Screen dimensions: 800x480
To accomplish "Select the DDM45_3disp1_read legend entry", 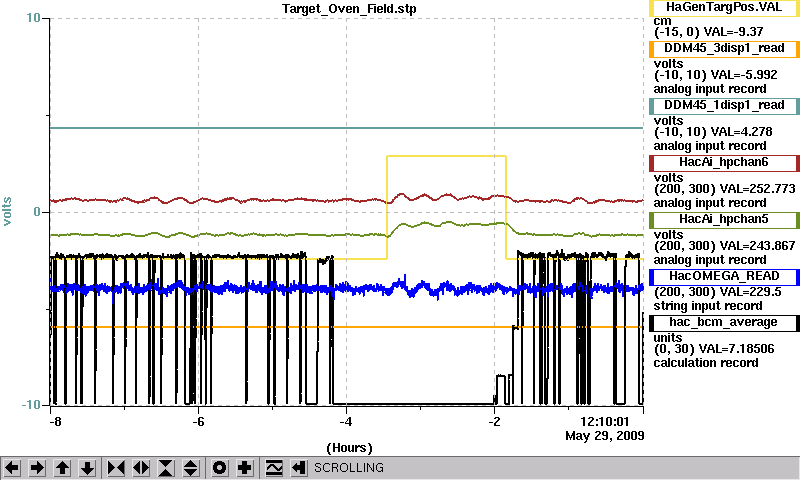I will 724,48.
